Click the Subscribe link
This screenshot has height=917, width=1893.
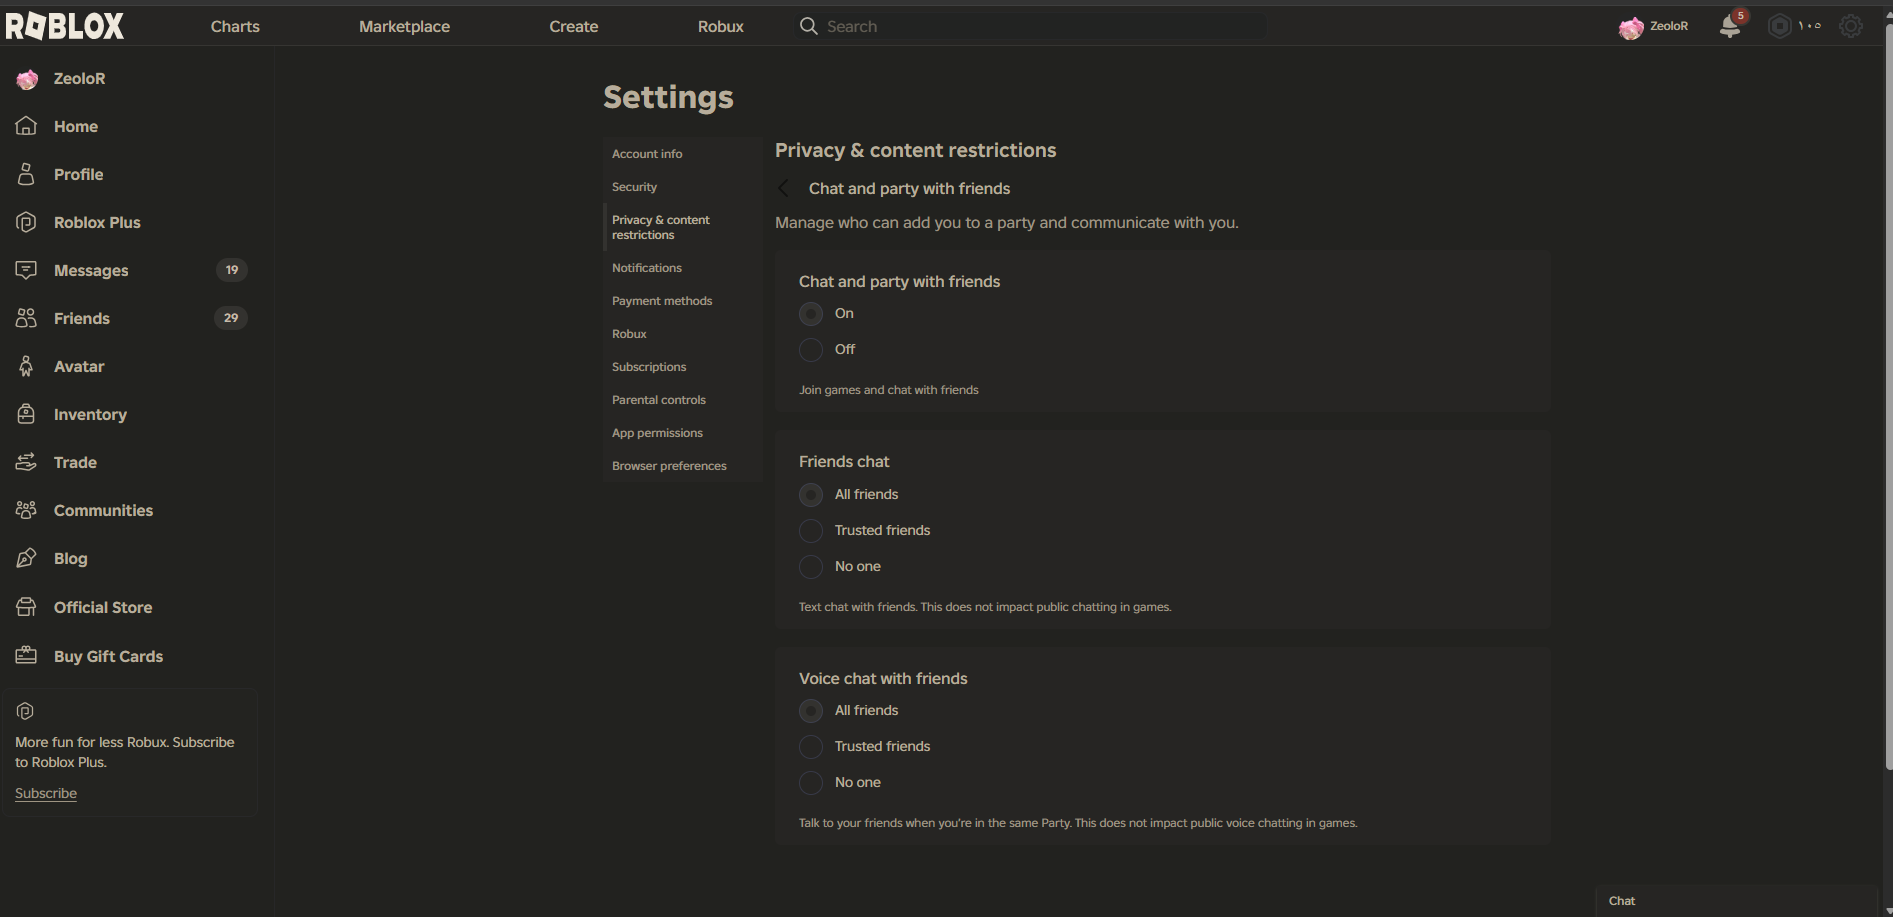tap(46, 793)
